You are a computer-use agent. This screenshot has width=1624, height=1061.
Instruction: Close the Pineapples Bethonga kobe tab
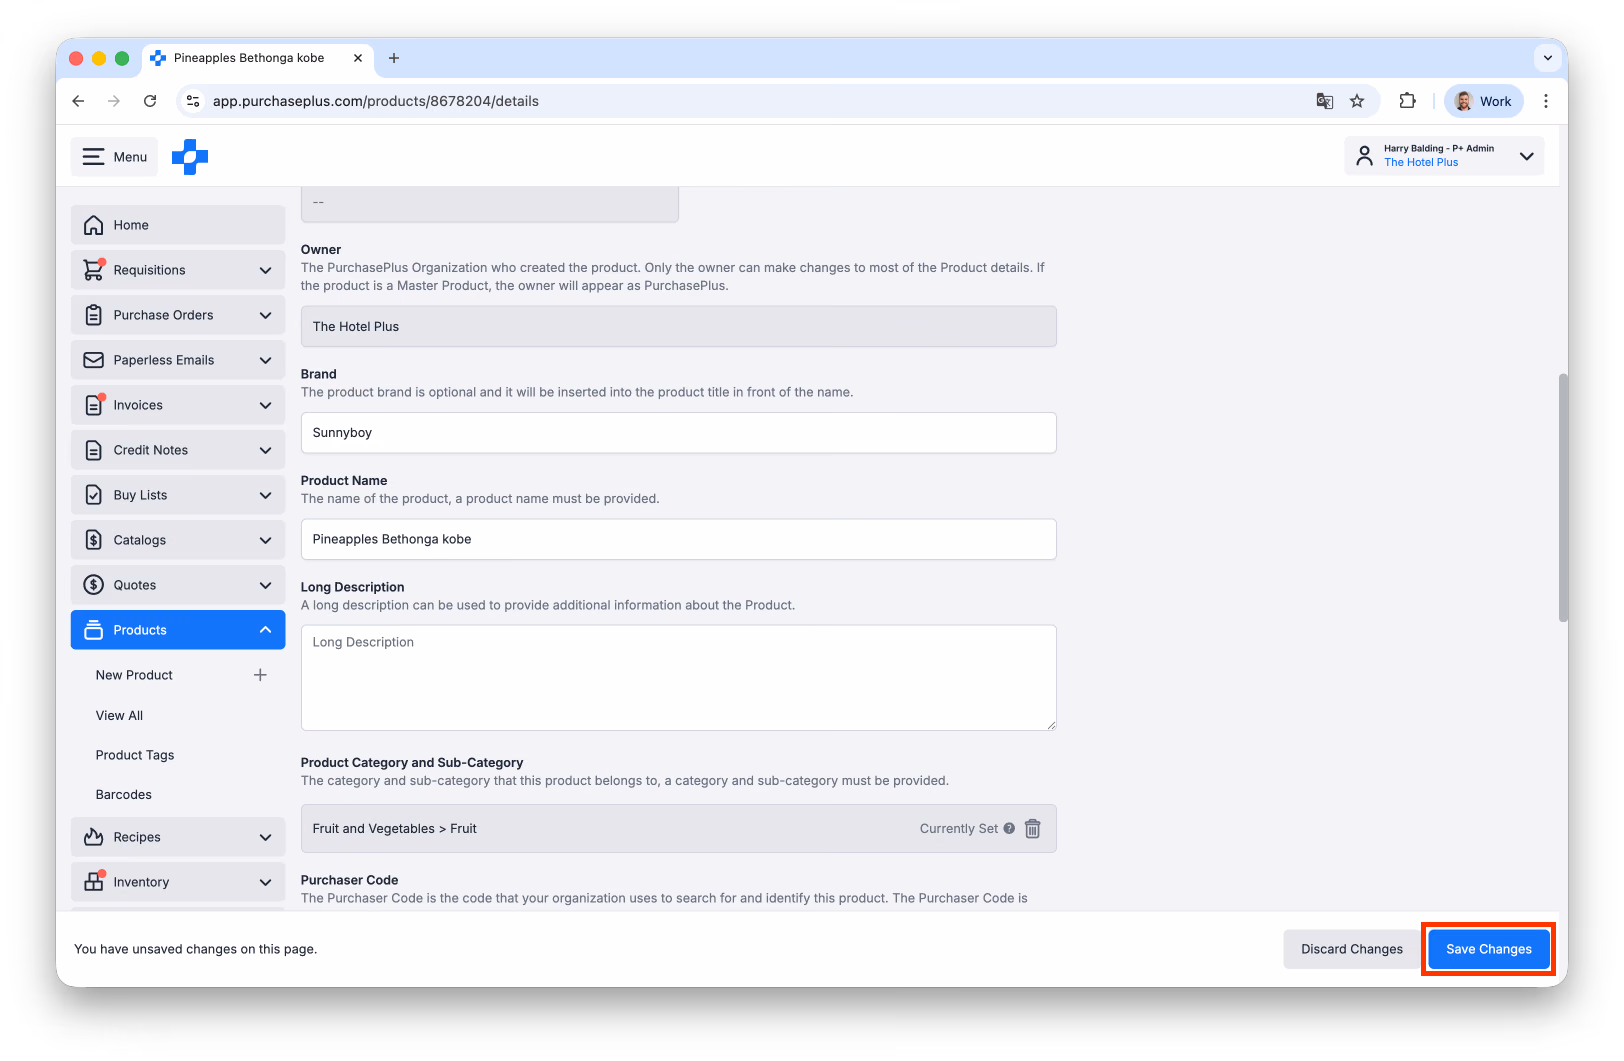click(x=358, y=58)
